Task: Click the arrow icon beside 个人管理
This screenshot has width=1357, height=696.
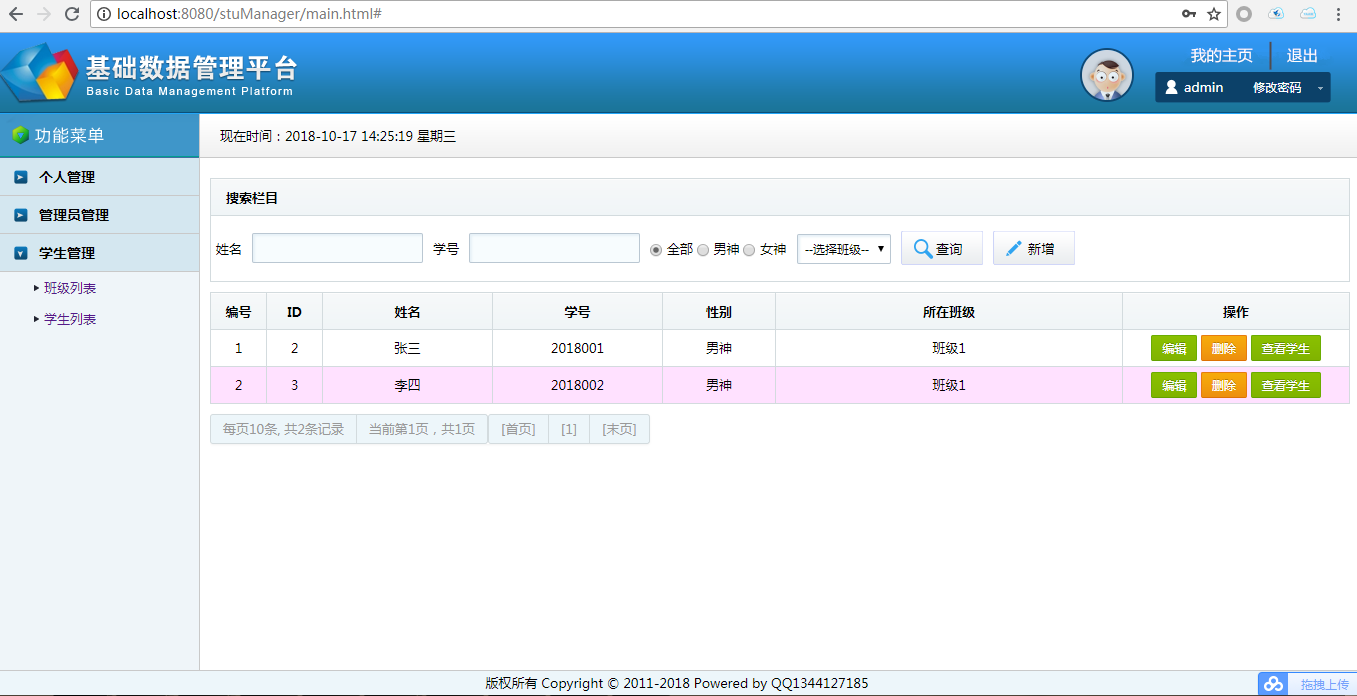Action: (x=21, y=177)
